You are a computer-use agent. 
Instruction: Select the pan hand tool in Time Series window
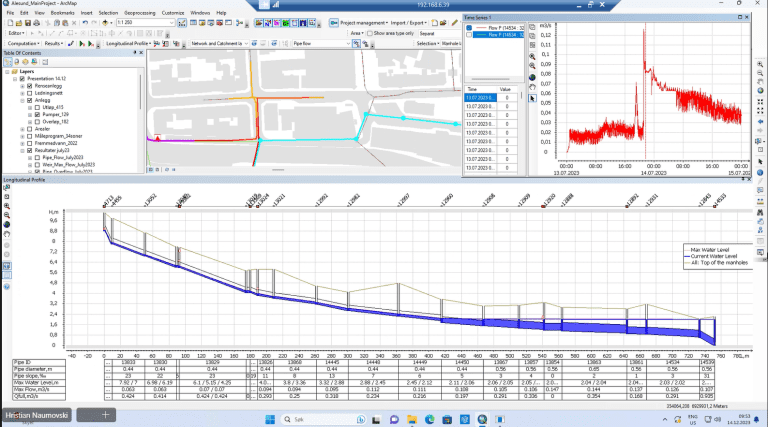tap(532, 85)
